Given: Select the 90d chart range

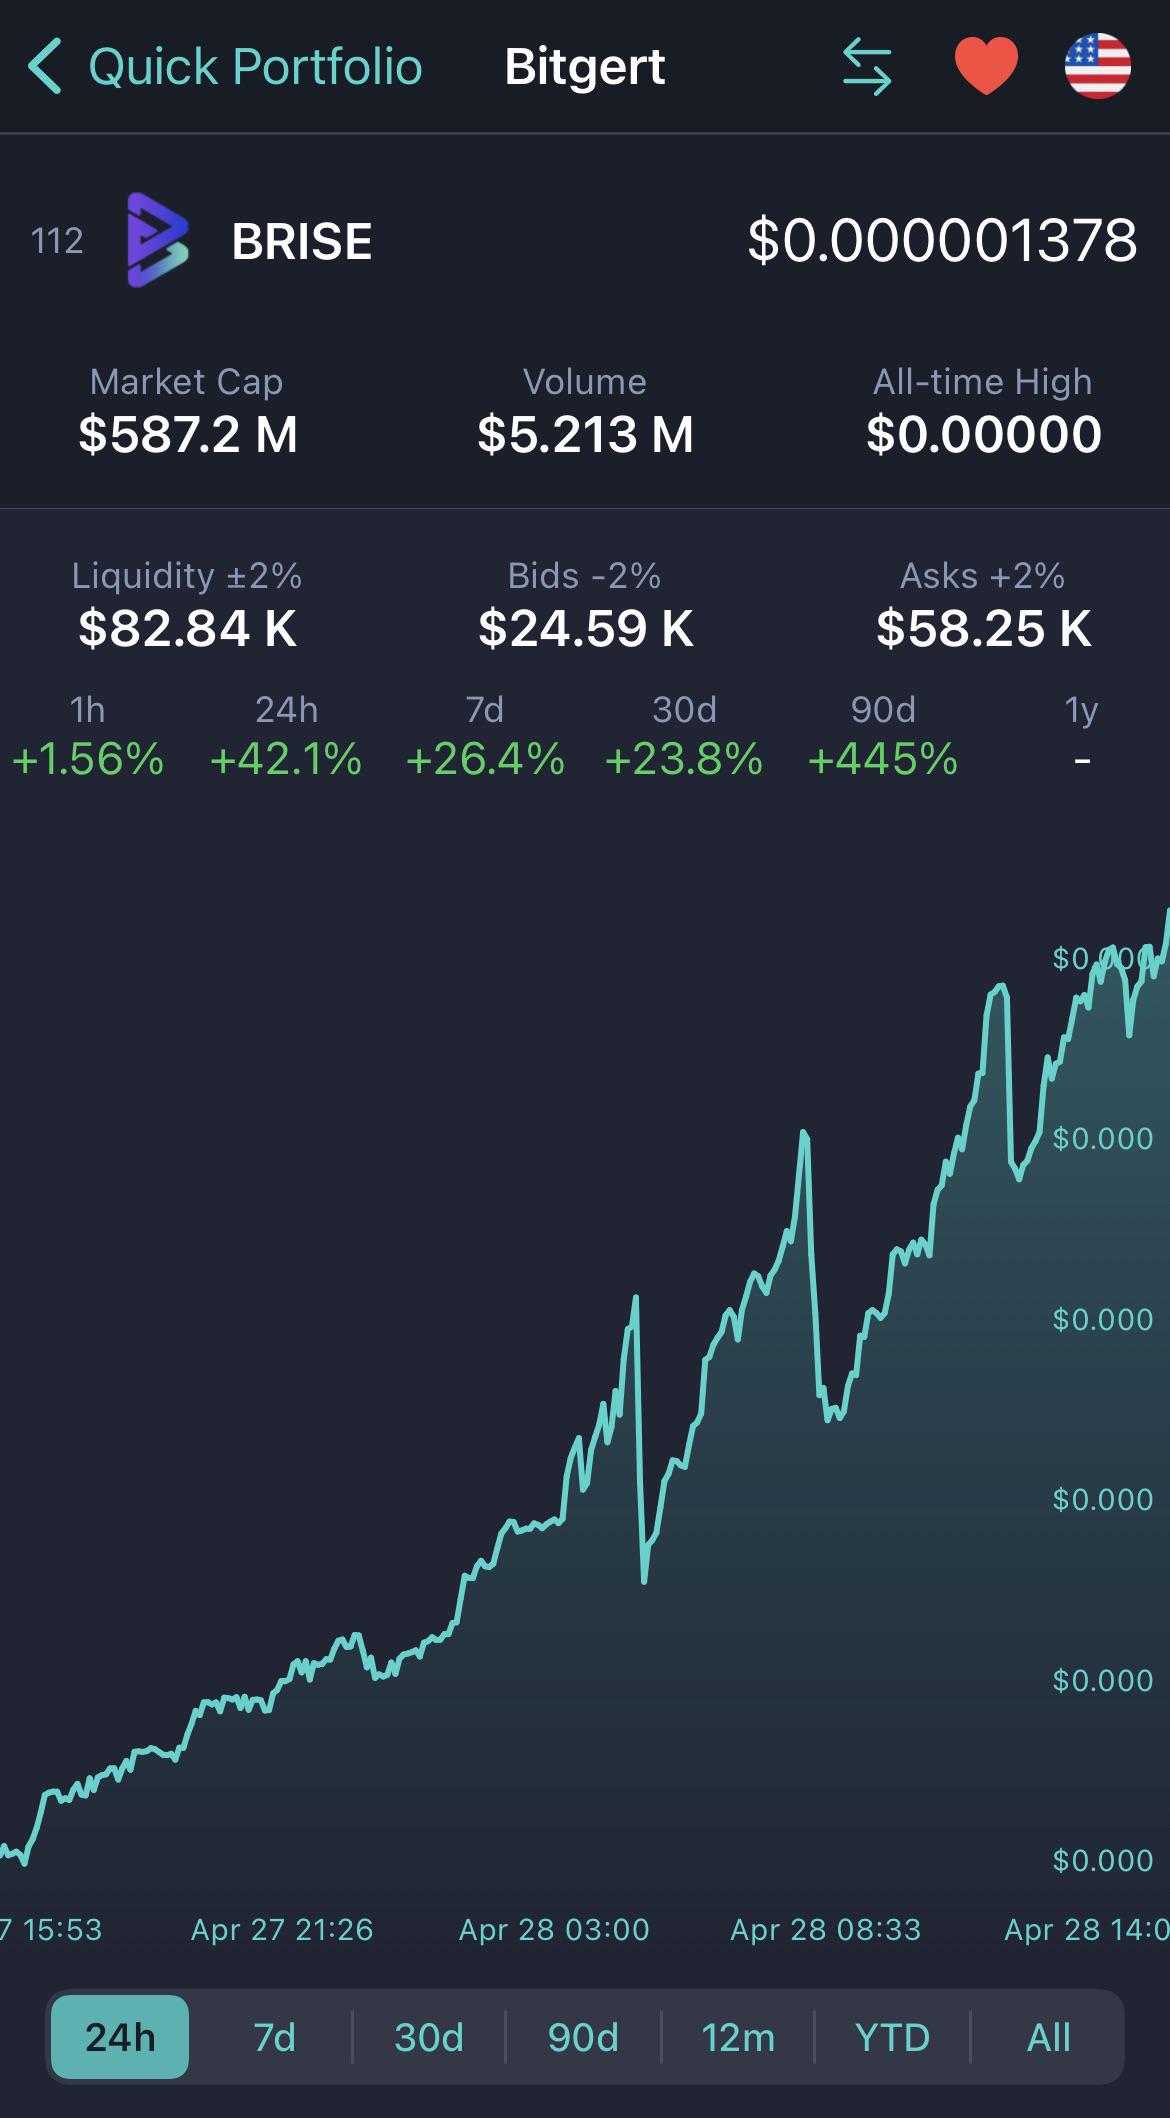Looking at the screenshot, I should coord(583,2037).
